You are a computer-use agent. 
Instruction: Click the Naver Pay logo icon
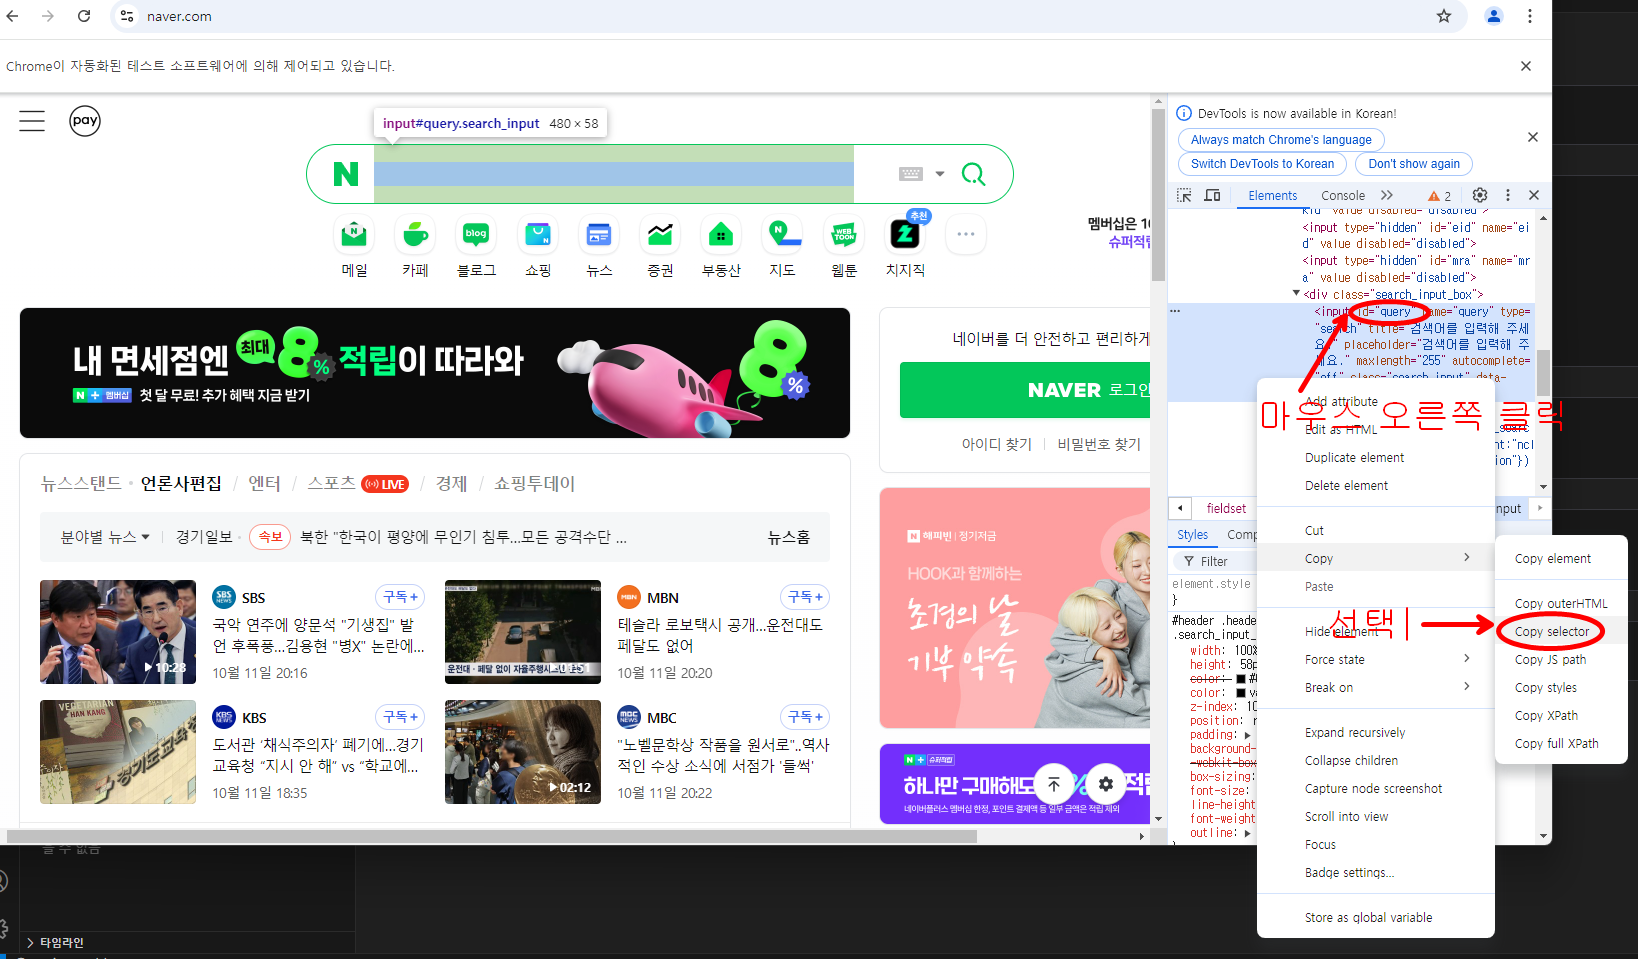pyautogui.click(x=85, y=121)
